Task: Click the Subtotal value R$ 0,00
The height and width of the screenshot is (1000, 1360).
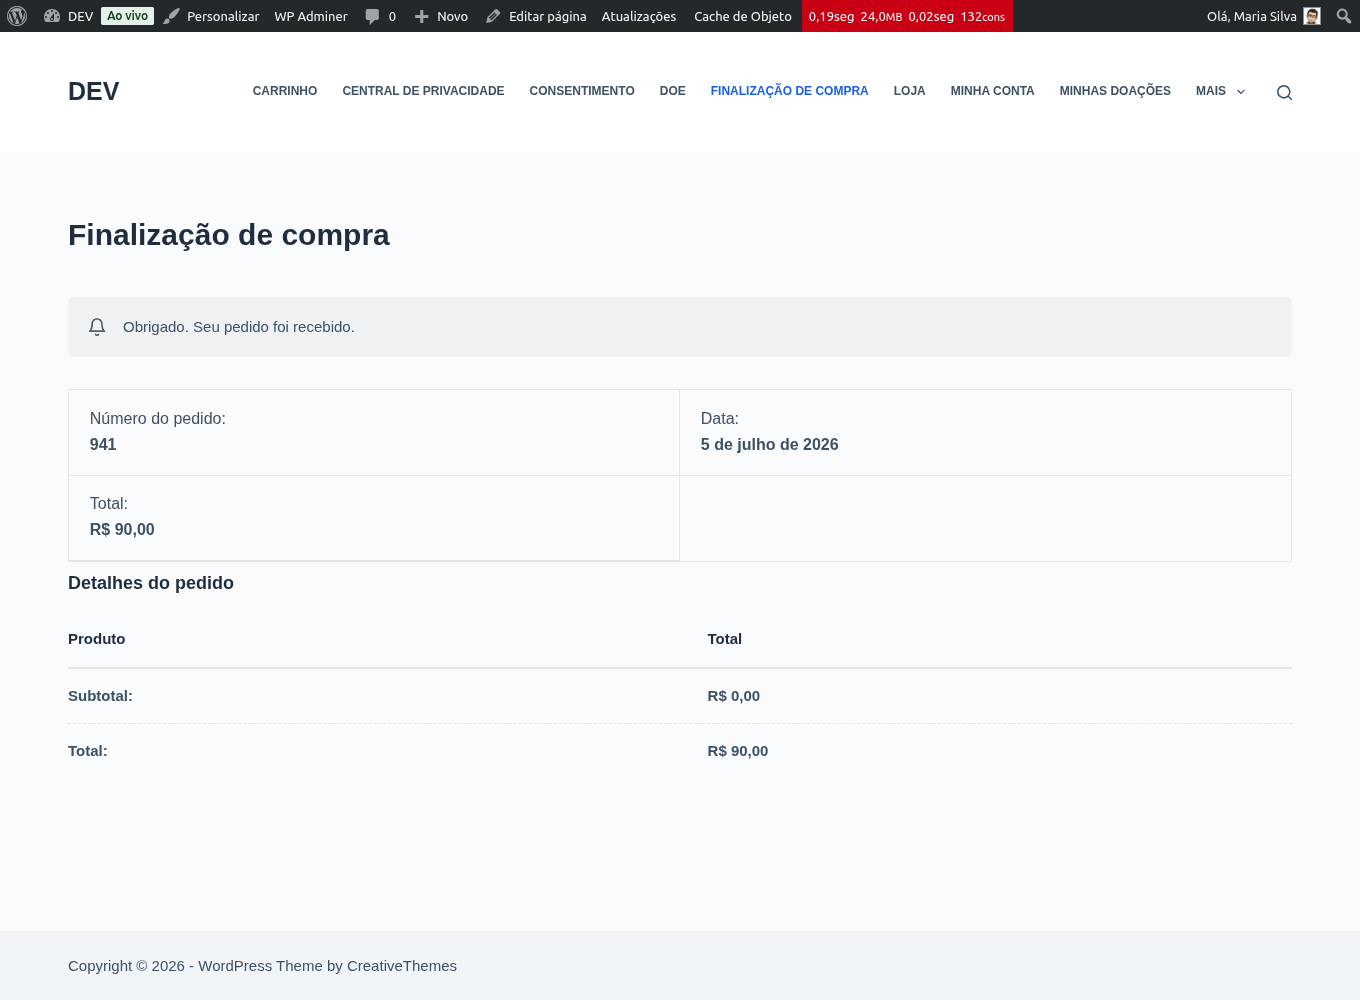Action: pos(733,696)
